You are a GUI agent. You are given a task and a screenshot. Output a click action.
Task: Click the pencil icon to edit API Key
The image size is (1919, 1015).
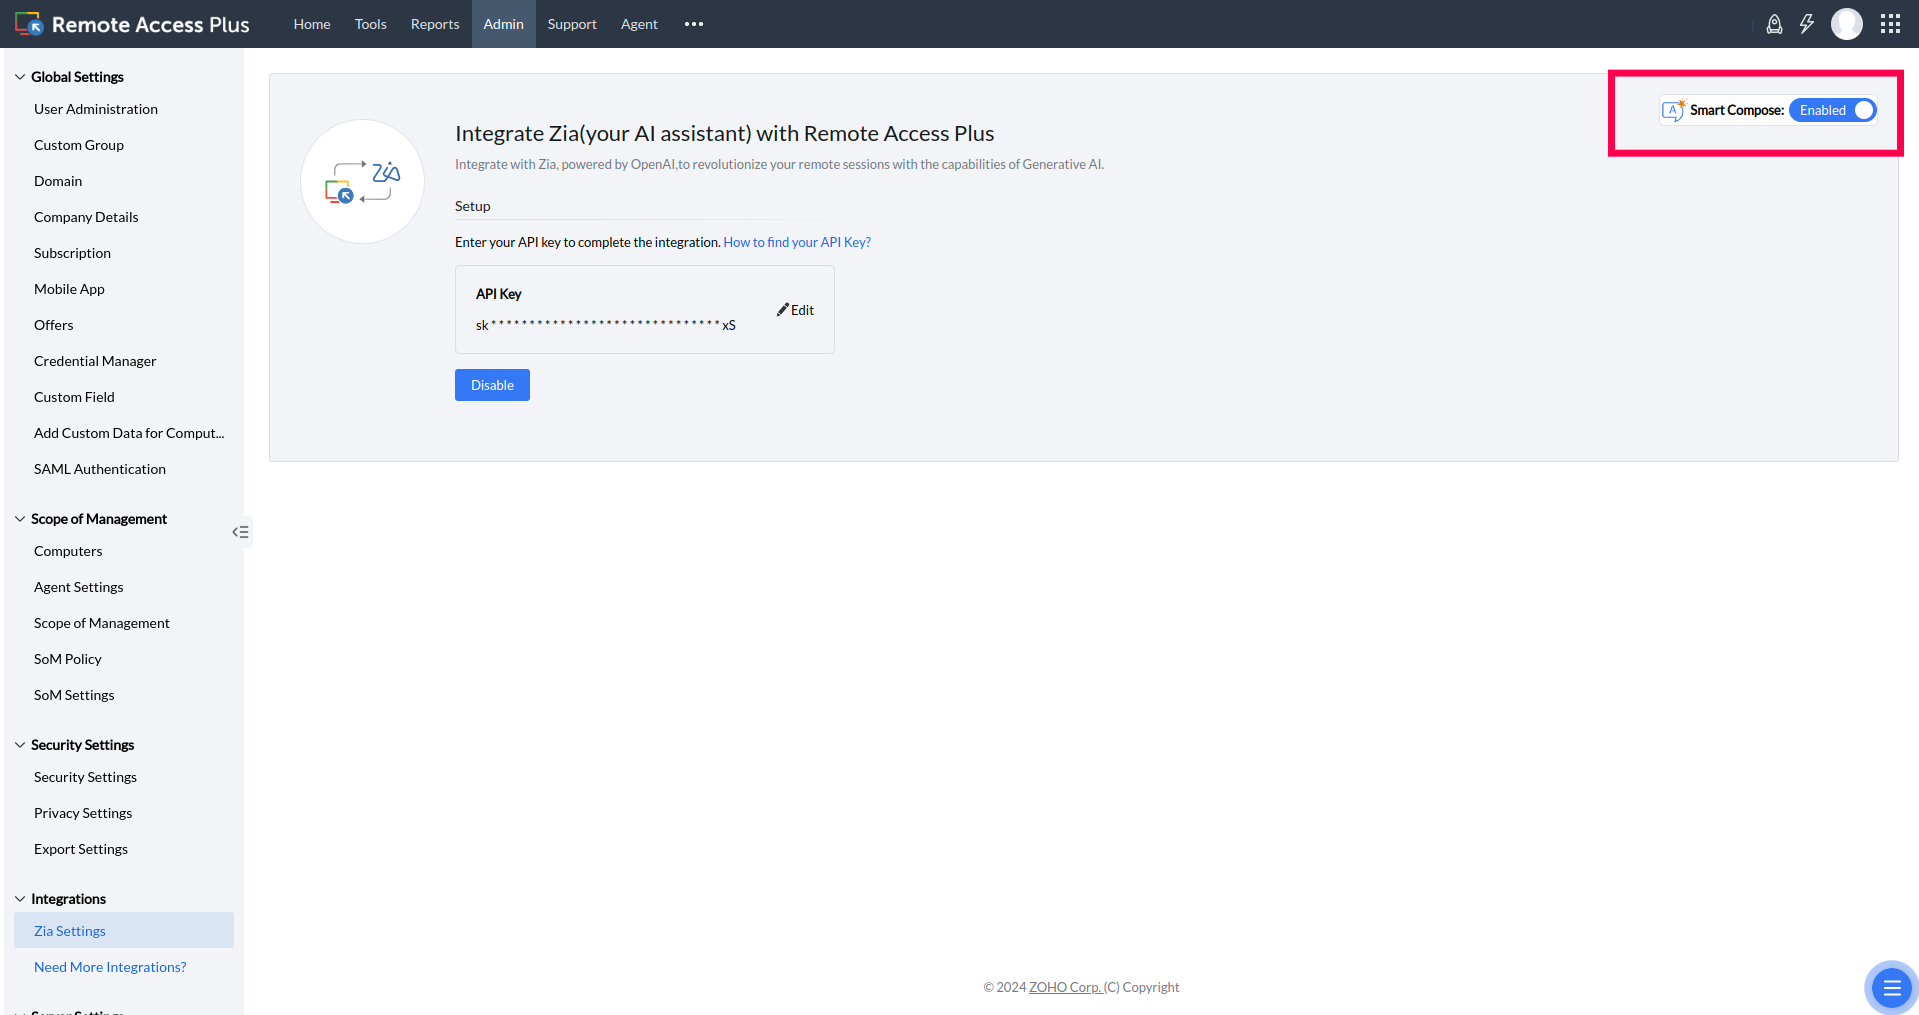pos(783,309)
